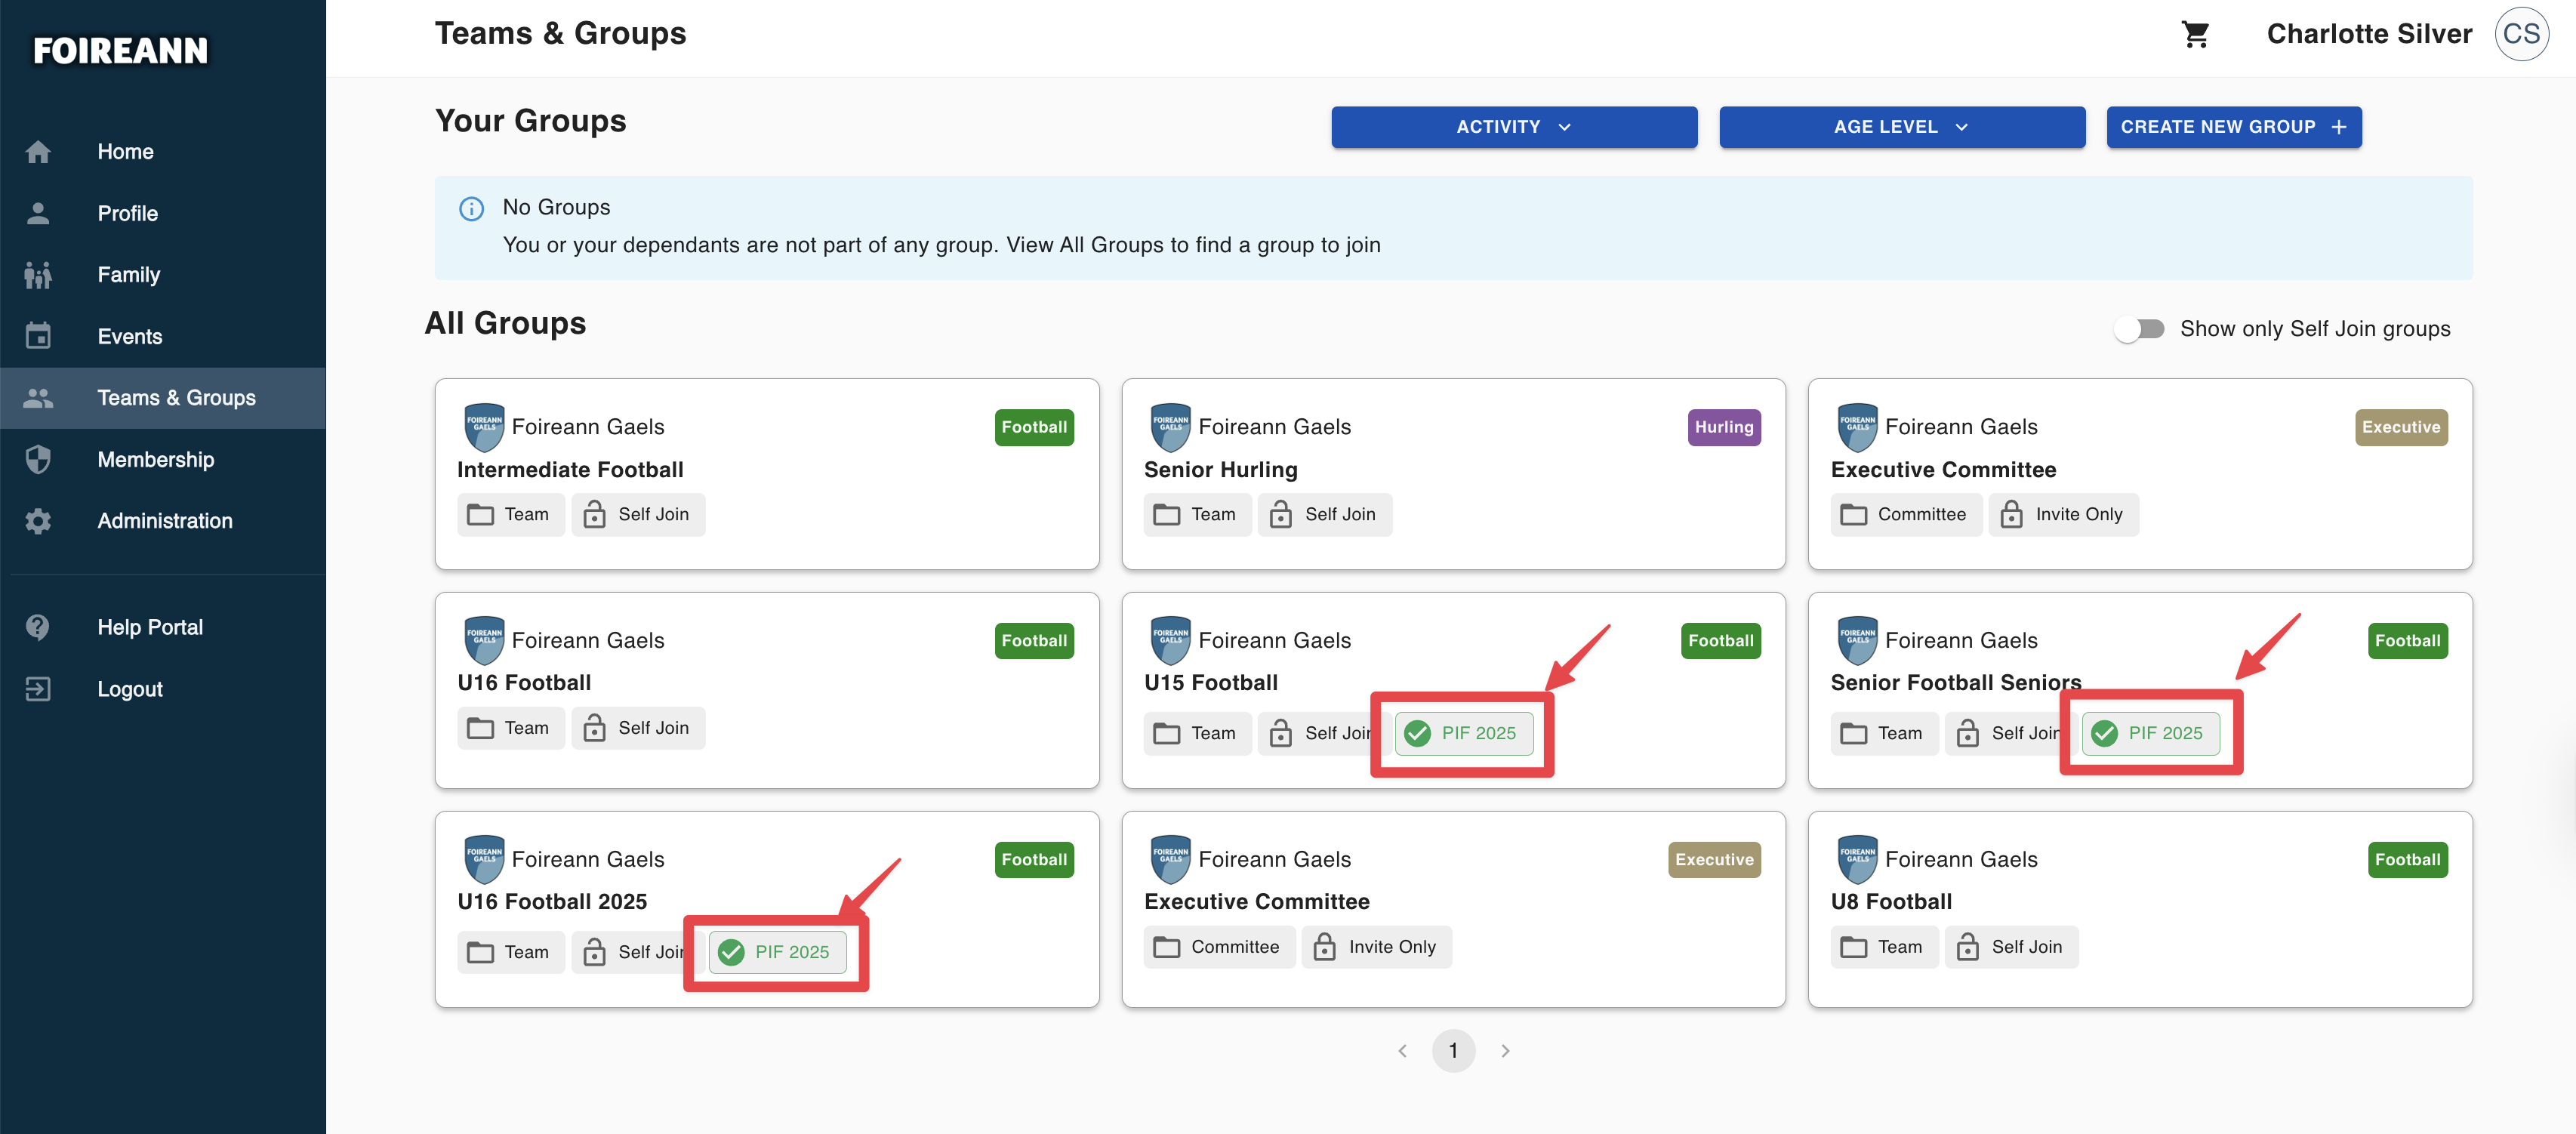Toggle Show only Self Join groups
Image resolution: width=2576 pixels, height=1134 pixels.
coord(2139,329)
